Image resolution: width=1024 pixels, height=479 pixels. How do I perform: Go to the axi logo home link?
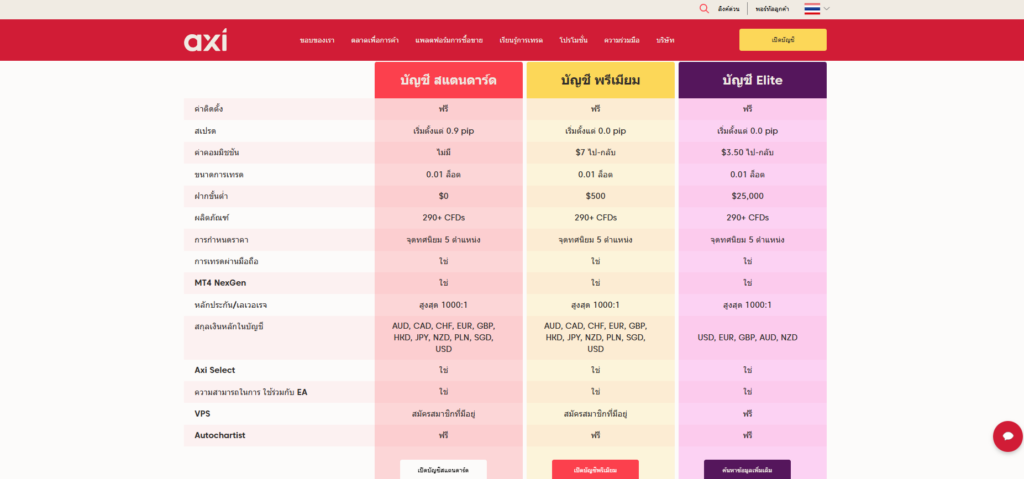click(x=206, y=40)
